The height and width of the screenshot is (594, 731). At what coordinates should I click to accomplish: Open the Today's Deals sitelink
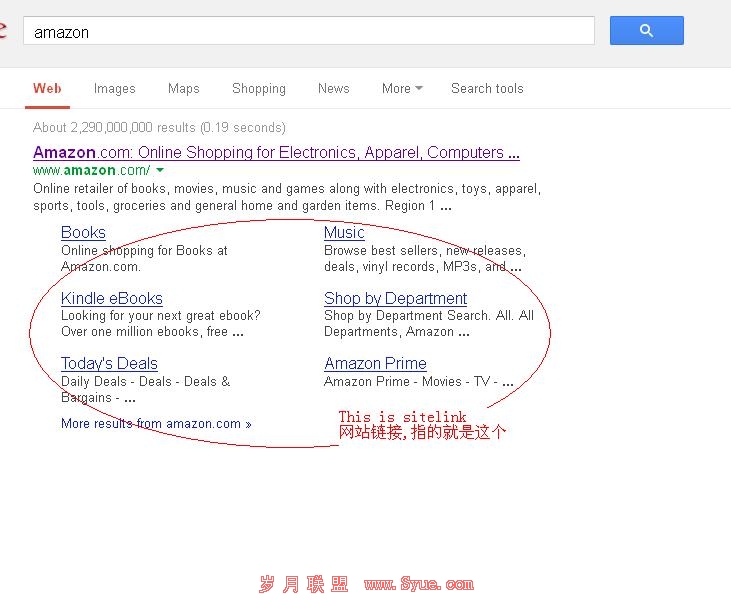tap(110, 363)
